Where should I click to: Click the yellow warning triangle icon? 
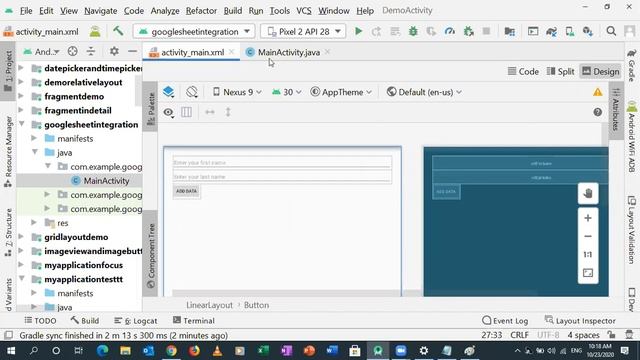click(598, 92)
